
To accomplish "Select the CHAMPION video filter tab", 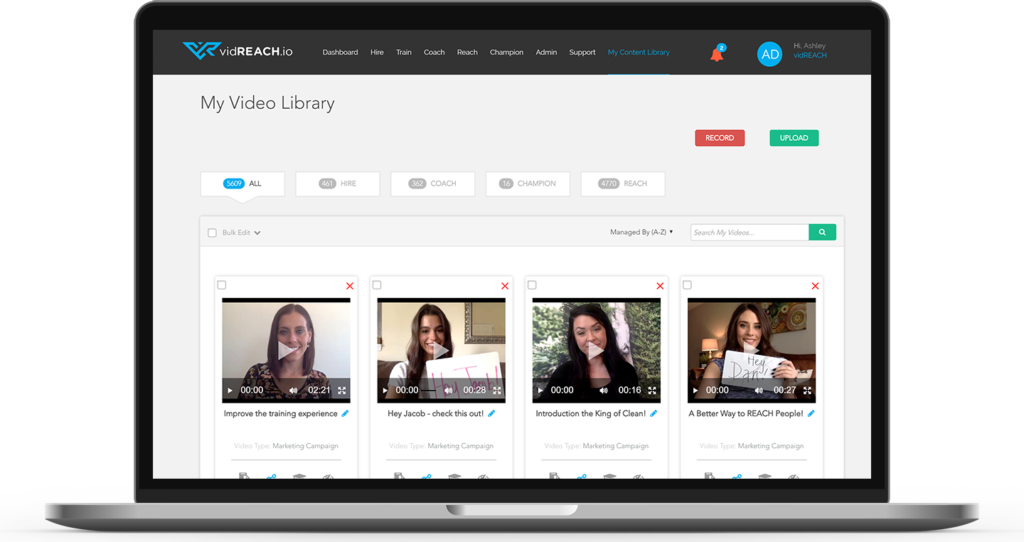I will click(x=528, y=184).
